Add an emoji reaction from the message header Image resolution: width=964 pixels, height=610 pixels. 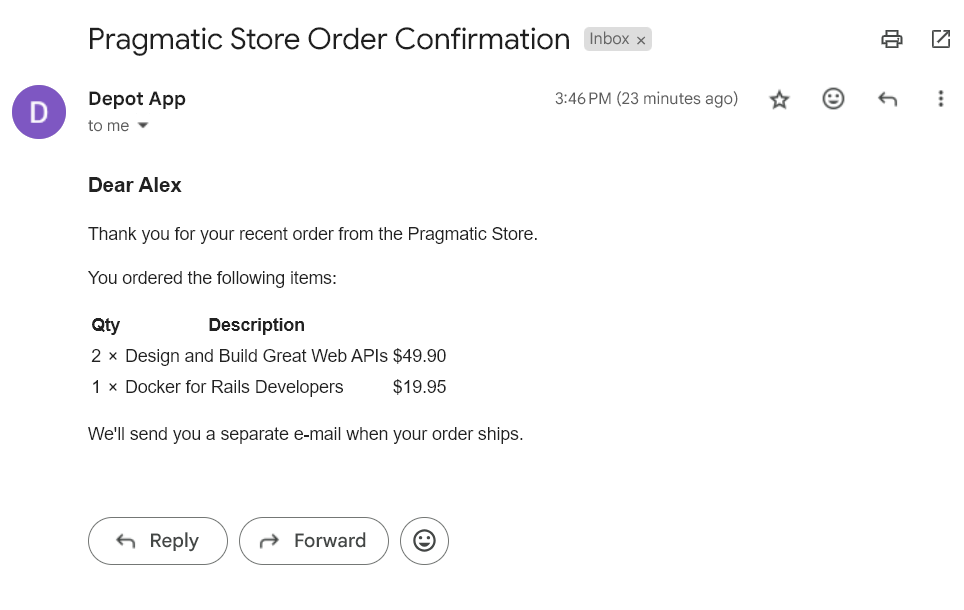pyautogui.click(x=833, y=99)
